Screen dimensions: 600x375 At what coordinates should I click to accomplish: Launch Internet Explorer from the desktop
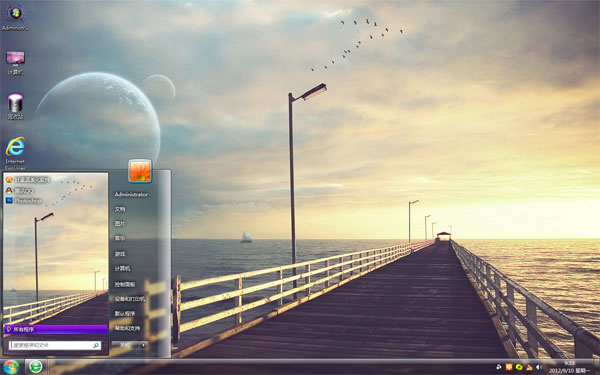click(15, 153)
